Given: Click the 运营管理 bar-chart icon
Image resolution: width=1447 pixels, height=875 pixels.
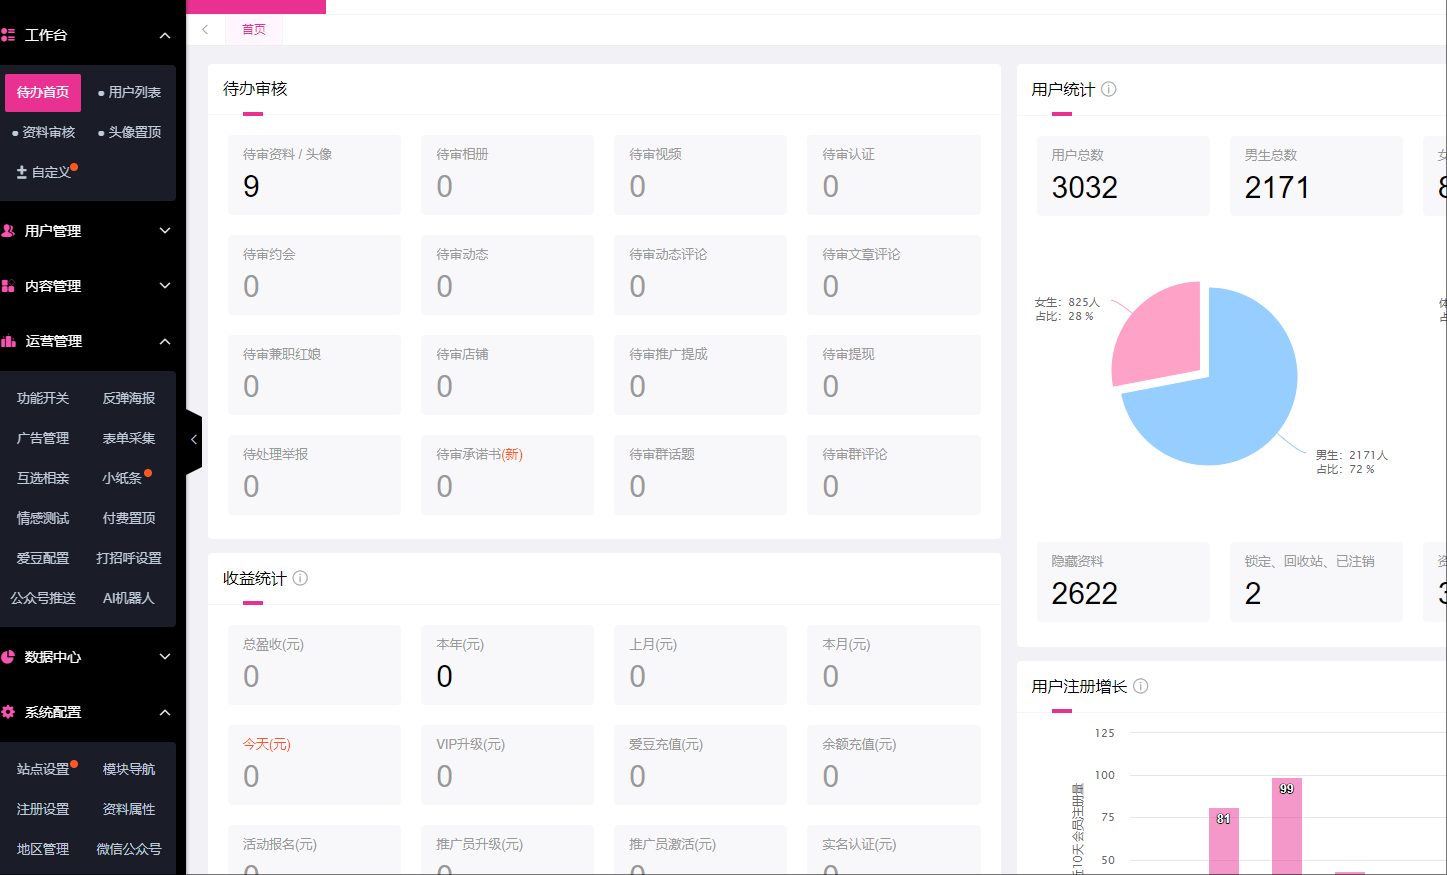Looking at the screenshot, I should tap(8, 341).
